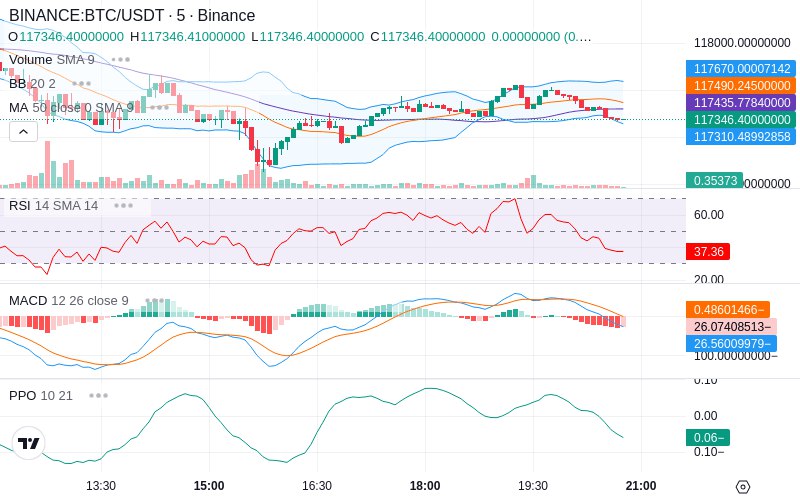Click the green 0.06 PPO value label
The image size is (800, 500).
708,438
